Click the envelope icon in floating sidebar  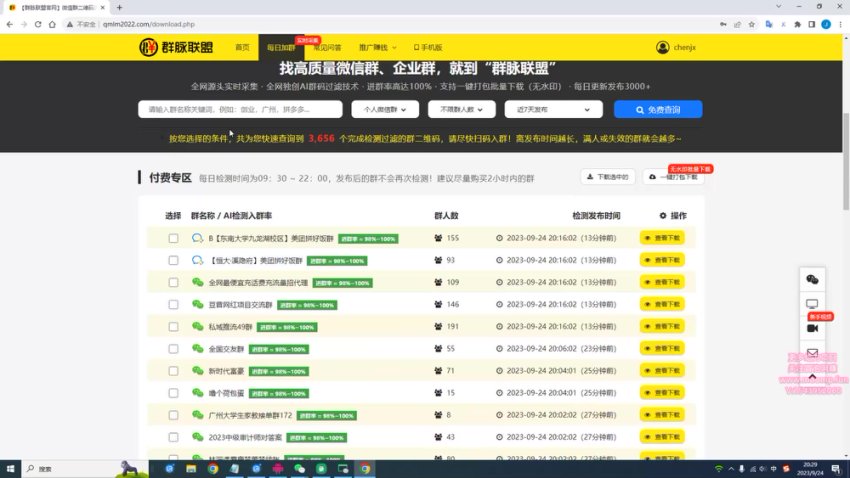click(812, 352)
